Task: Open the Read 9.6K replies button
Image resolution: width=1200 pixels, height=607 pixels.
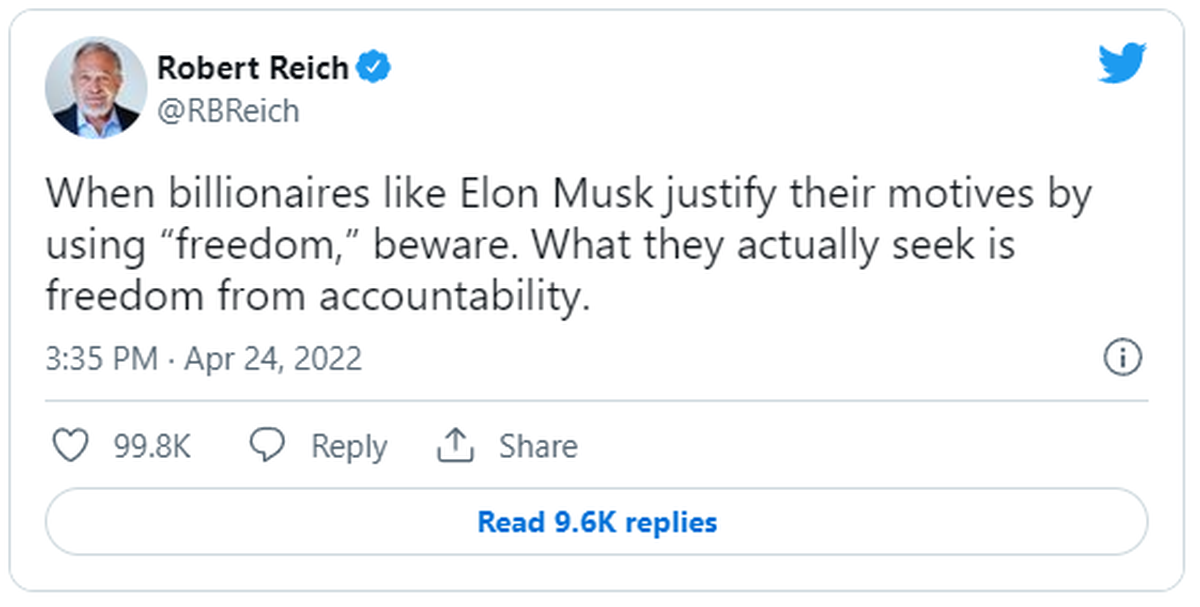Action: (597, 521)
